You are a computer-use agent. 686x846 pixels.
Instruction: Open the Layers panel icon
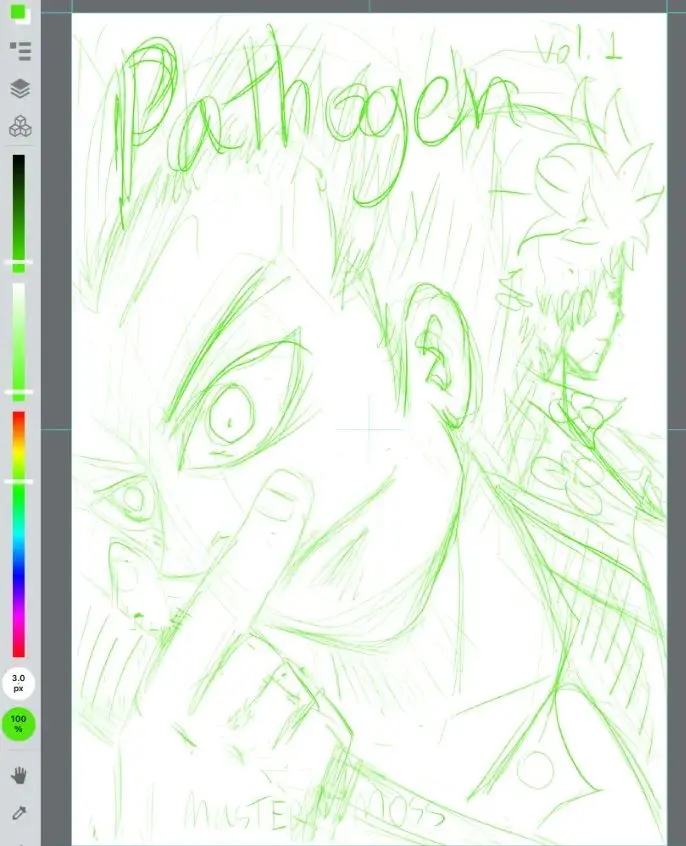point(21,89)
